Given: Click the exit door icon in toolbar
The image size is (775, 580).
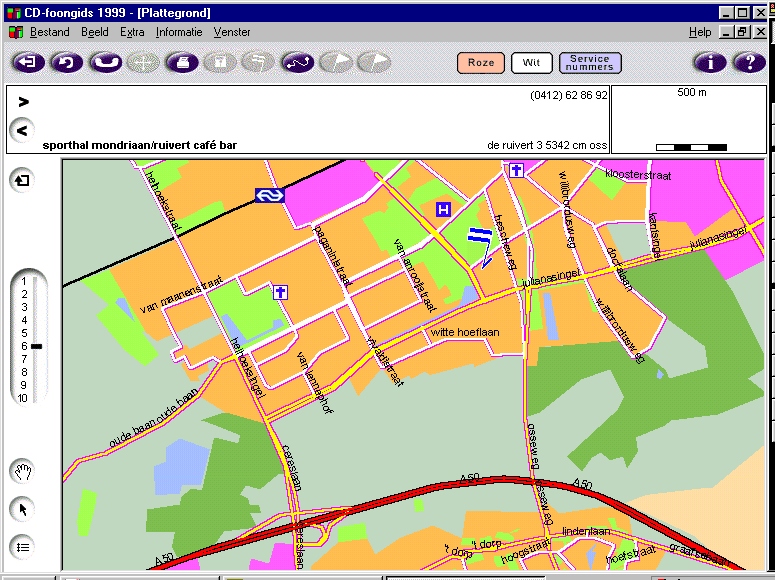Looking at the screenshot, I should tap(27, 63).
